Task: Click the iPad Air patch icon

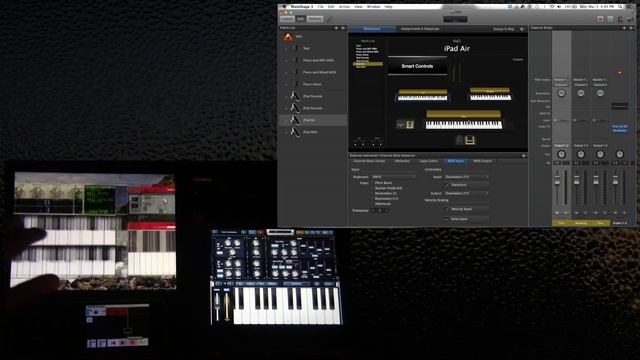Action: click(295, 120)
